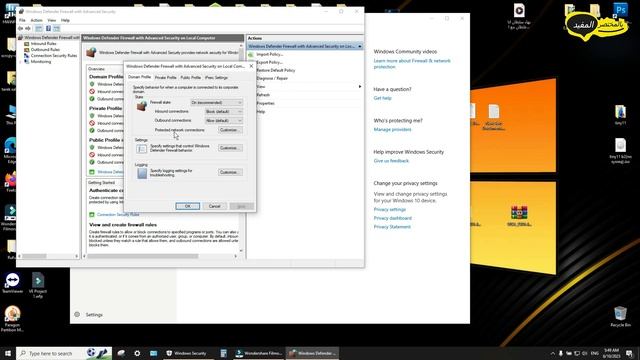
Task: Click OK in the properties dialog
Action: pos(188,206)
